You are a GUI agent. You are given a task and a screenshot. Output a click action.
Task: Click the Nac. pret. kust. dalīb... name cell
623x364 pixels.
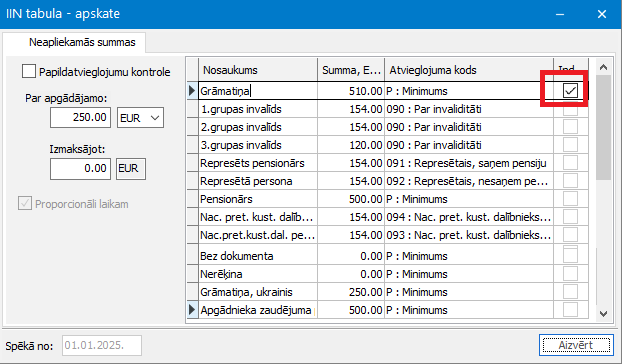[258, 217]
